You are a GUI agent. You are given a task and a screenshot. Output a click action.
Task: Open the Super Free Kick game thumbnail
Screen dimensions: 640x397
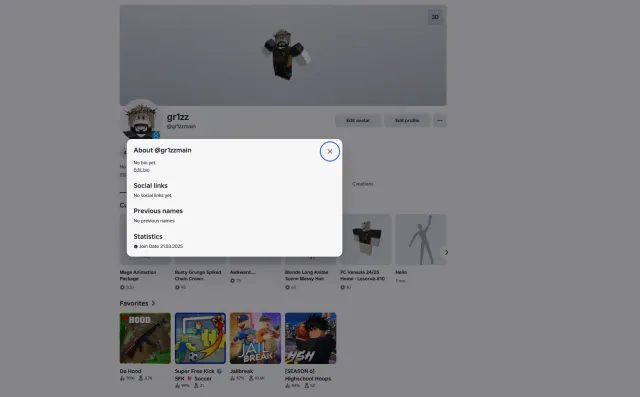200,338
